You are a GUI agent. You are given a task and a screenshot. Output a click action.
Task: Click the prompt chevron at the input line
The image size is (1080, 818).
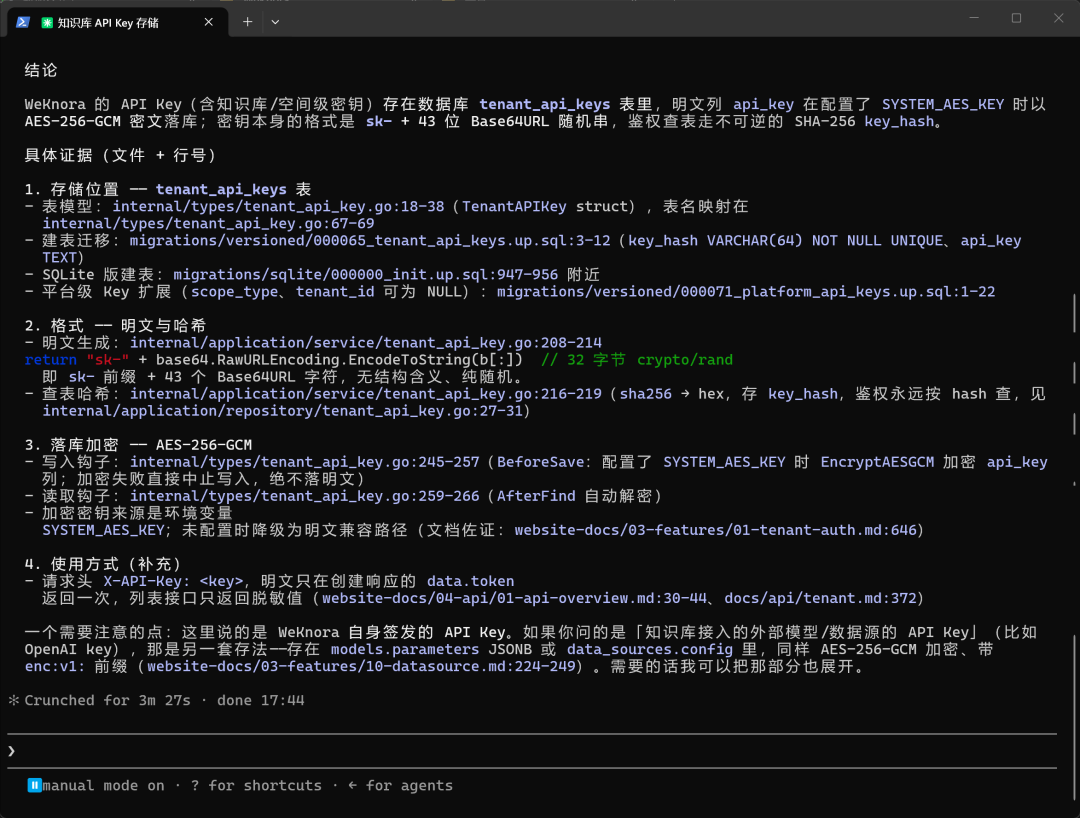coord(12,751)
